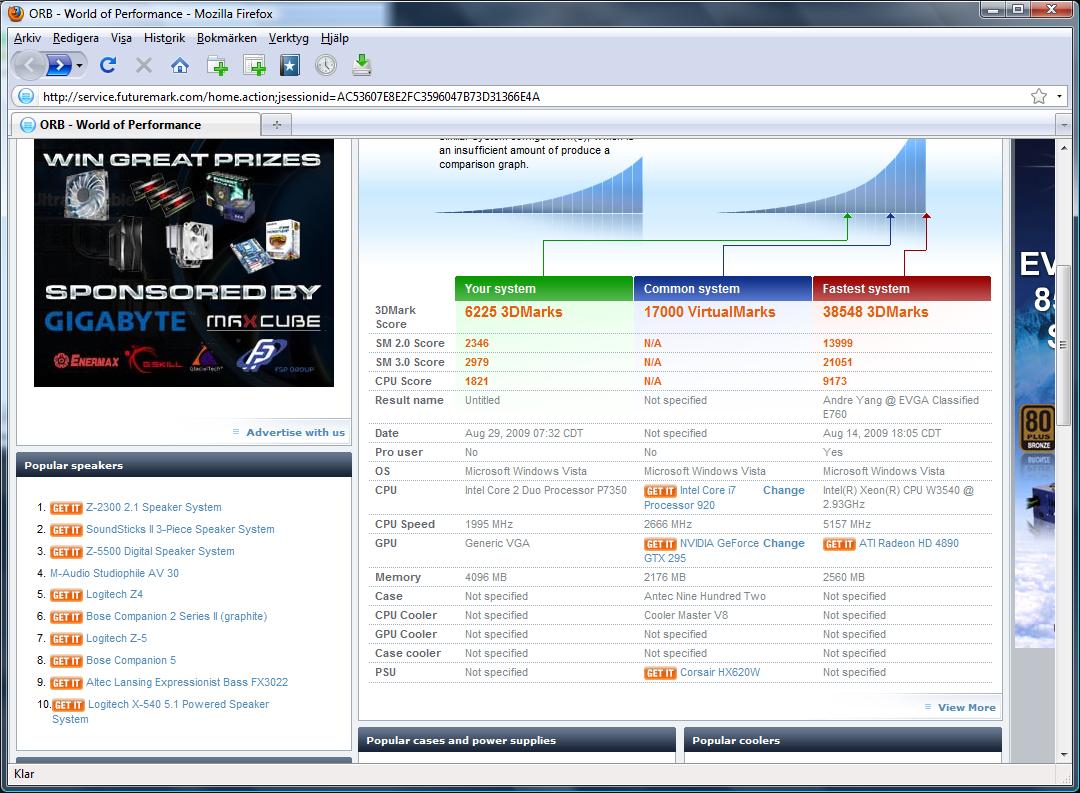Open the back/forward history dropdown arrow
The width and height of the screenshot is (1080, 793).
pos(80,65)
